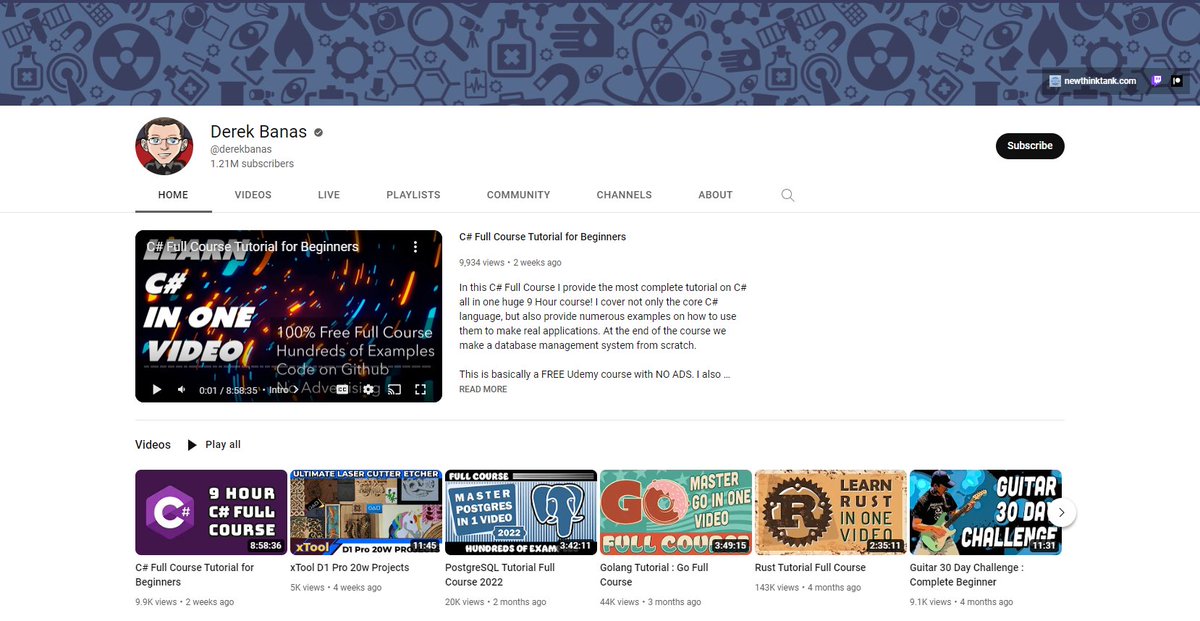The height and width of the screenshot is (621, 1200).
Task: Open the COMMUNITY tab
Action: tap(518, 195)
